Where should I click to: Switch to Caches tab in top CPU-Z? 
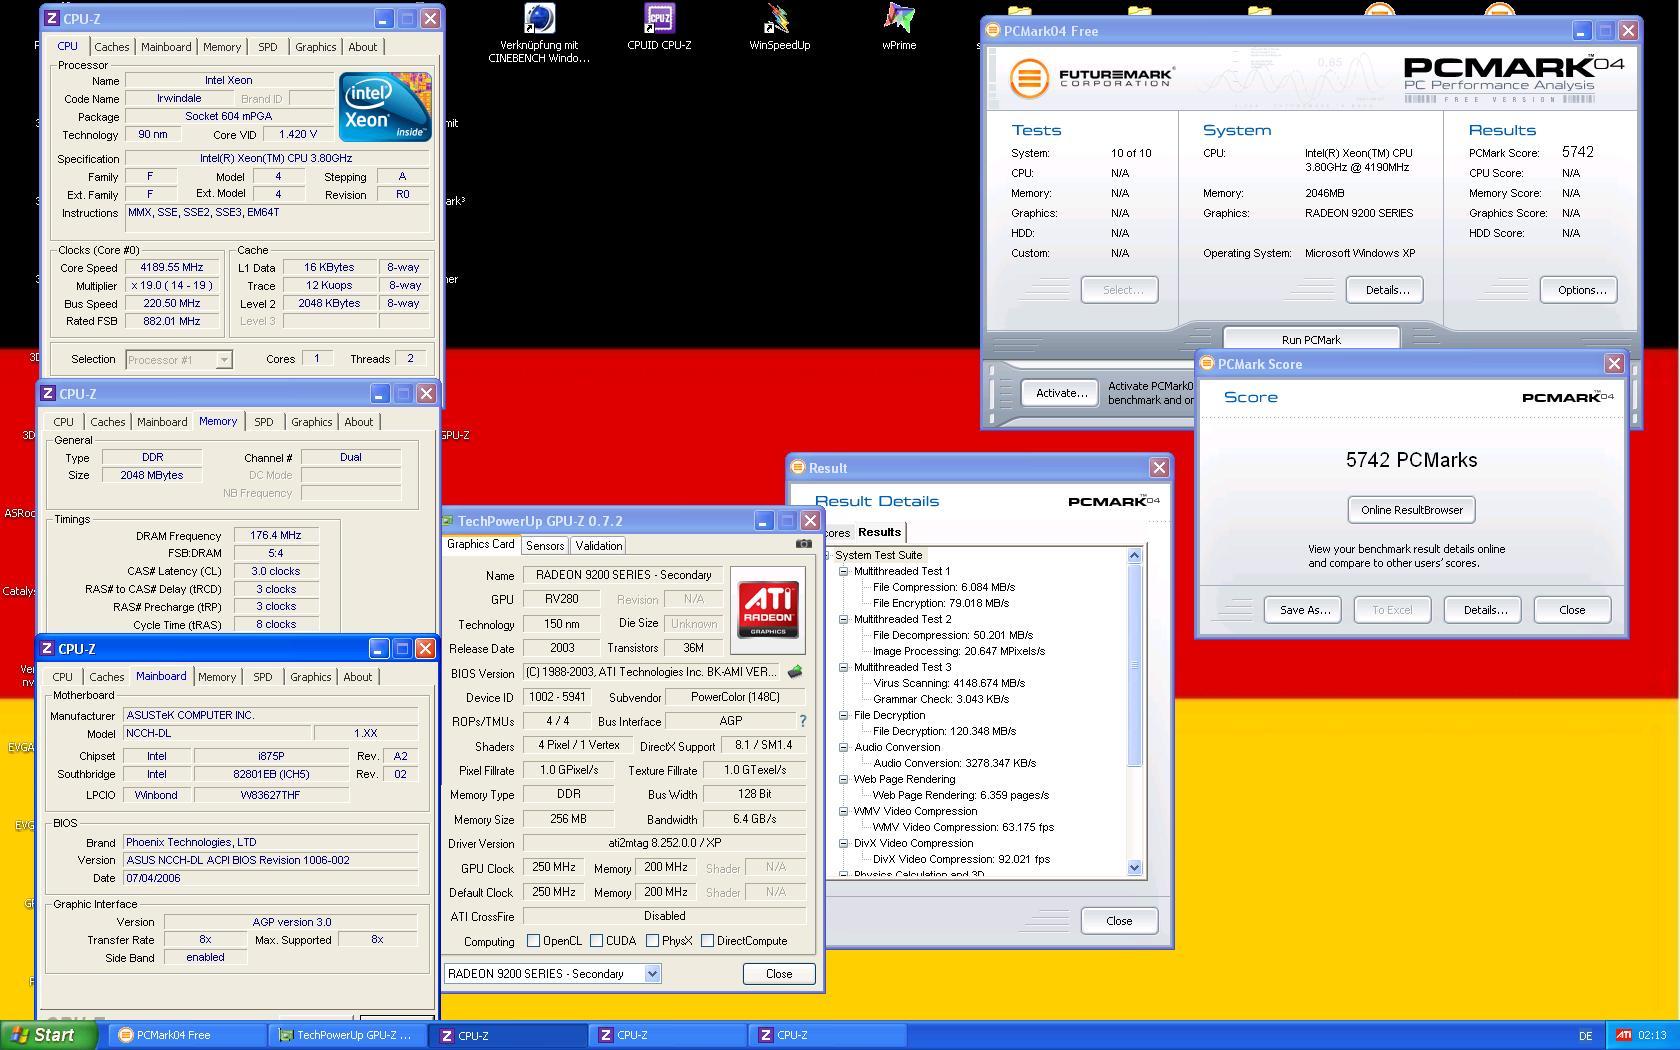click(111, 47)
